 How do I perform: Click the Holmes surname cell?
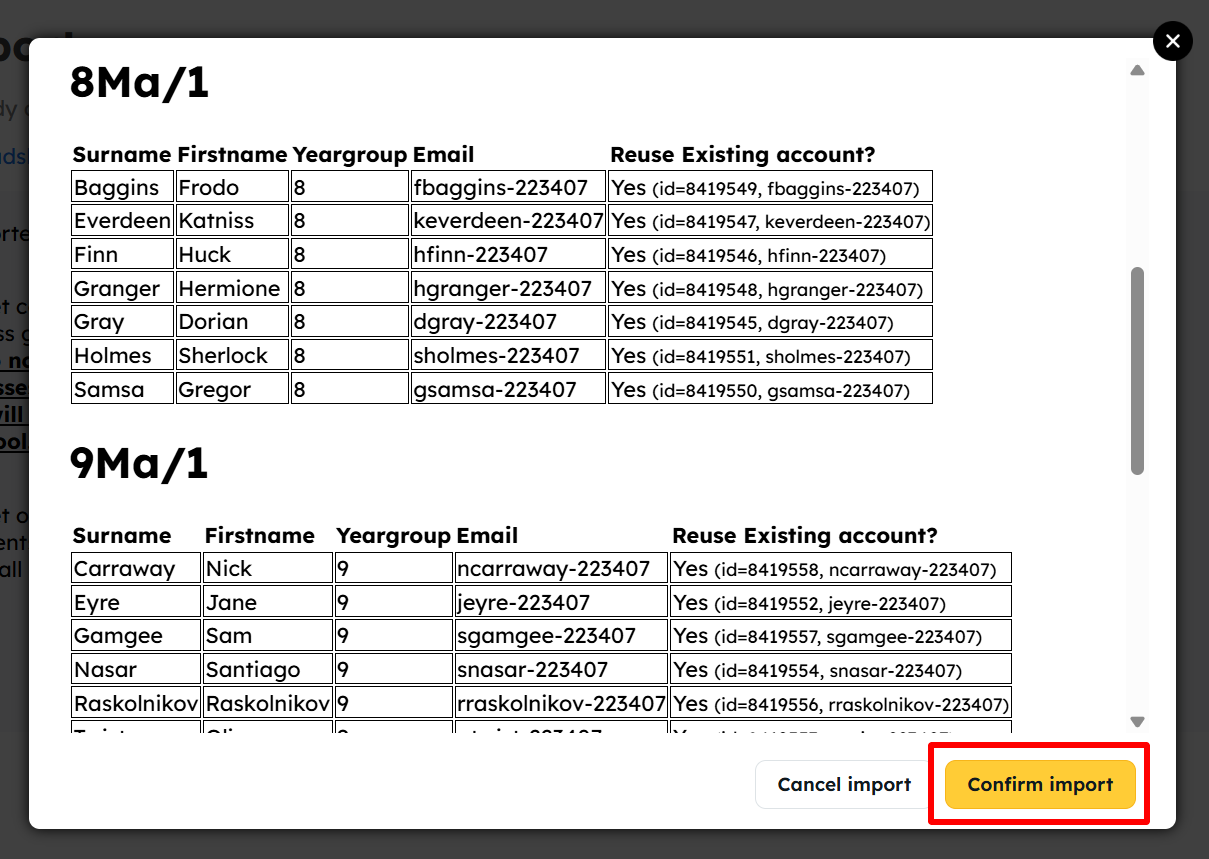coord(123,355)
